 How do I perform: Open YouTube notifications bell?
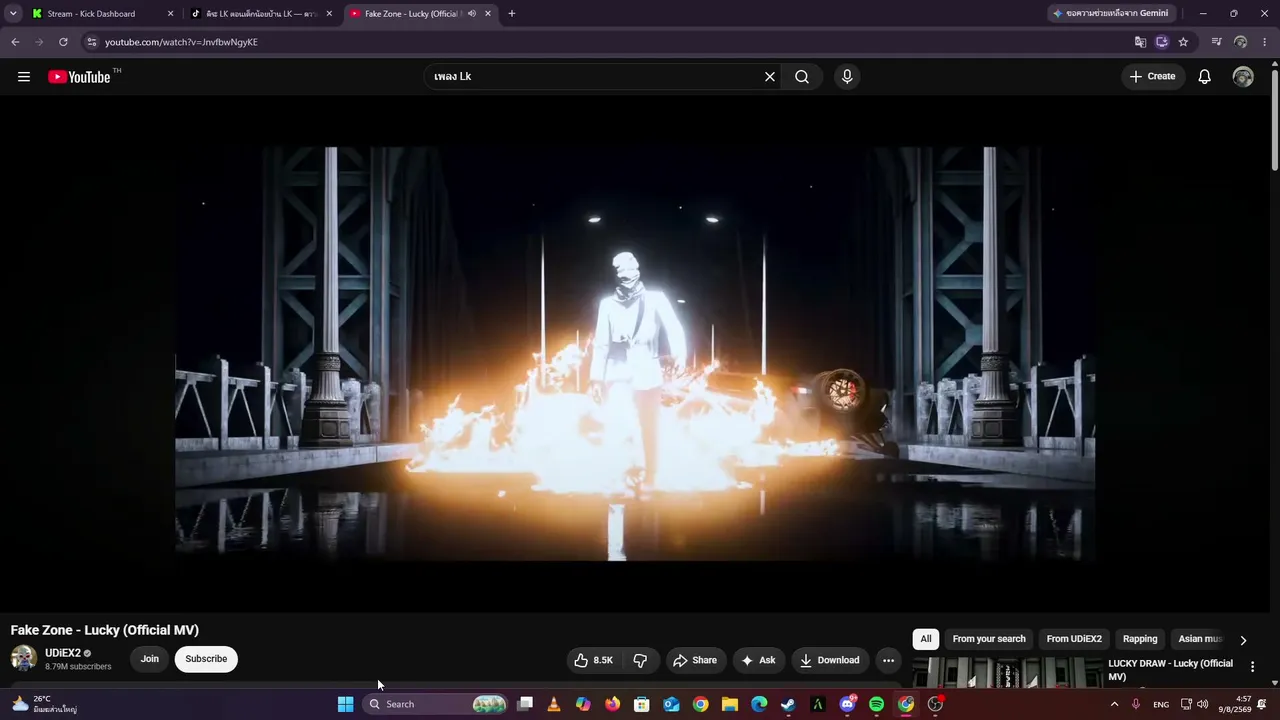1205,77
